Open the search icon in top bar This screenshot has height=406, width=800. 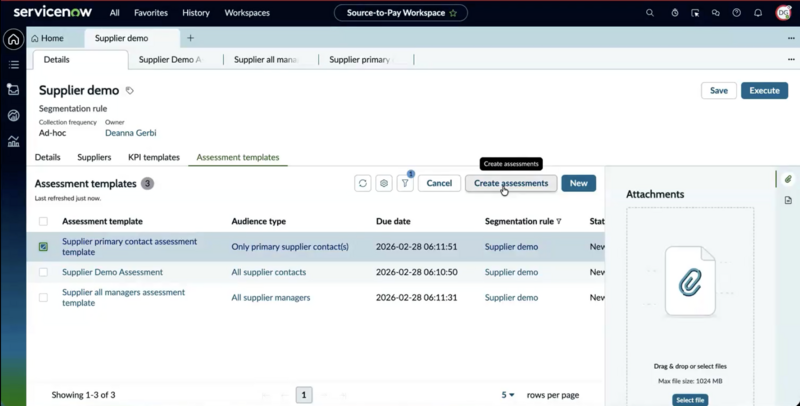[649, 13]
